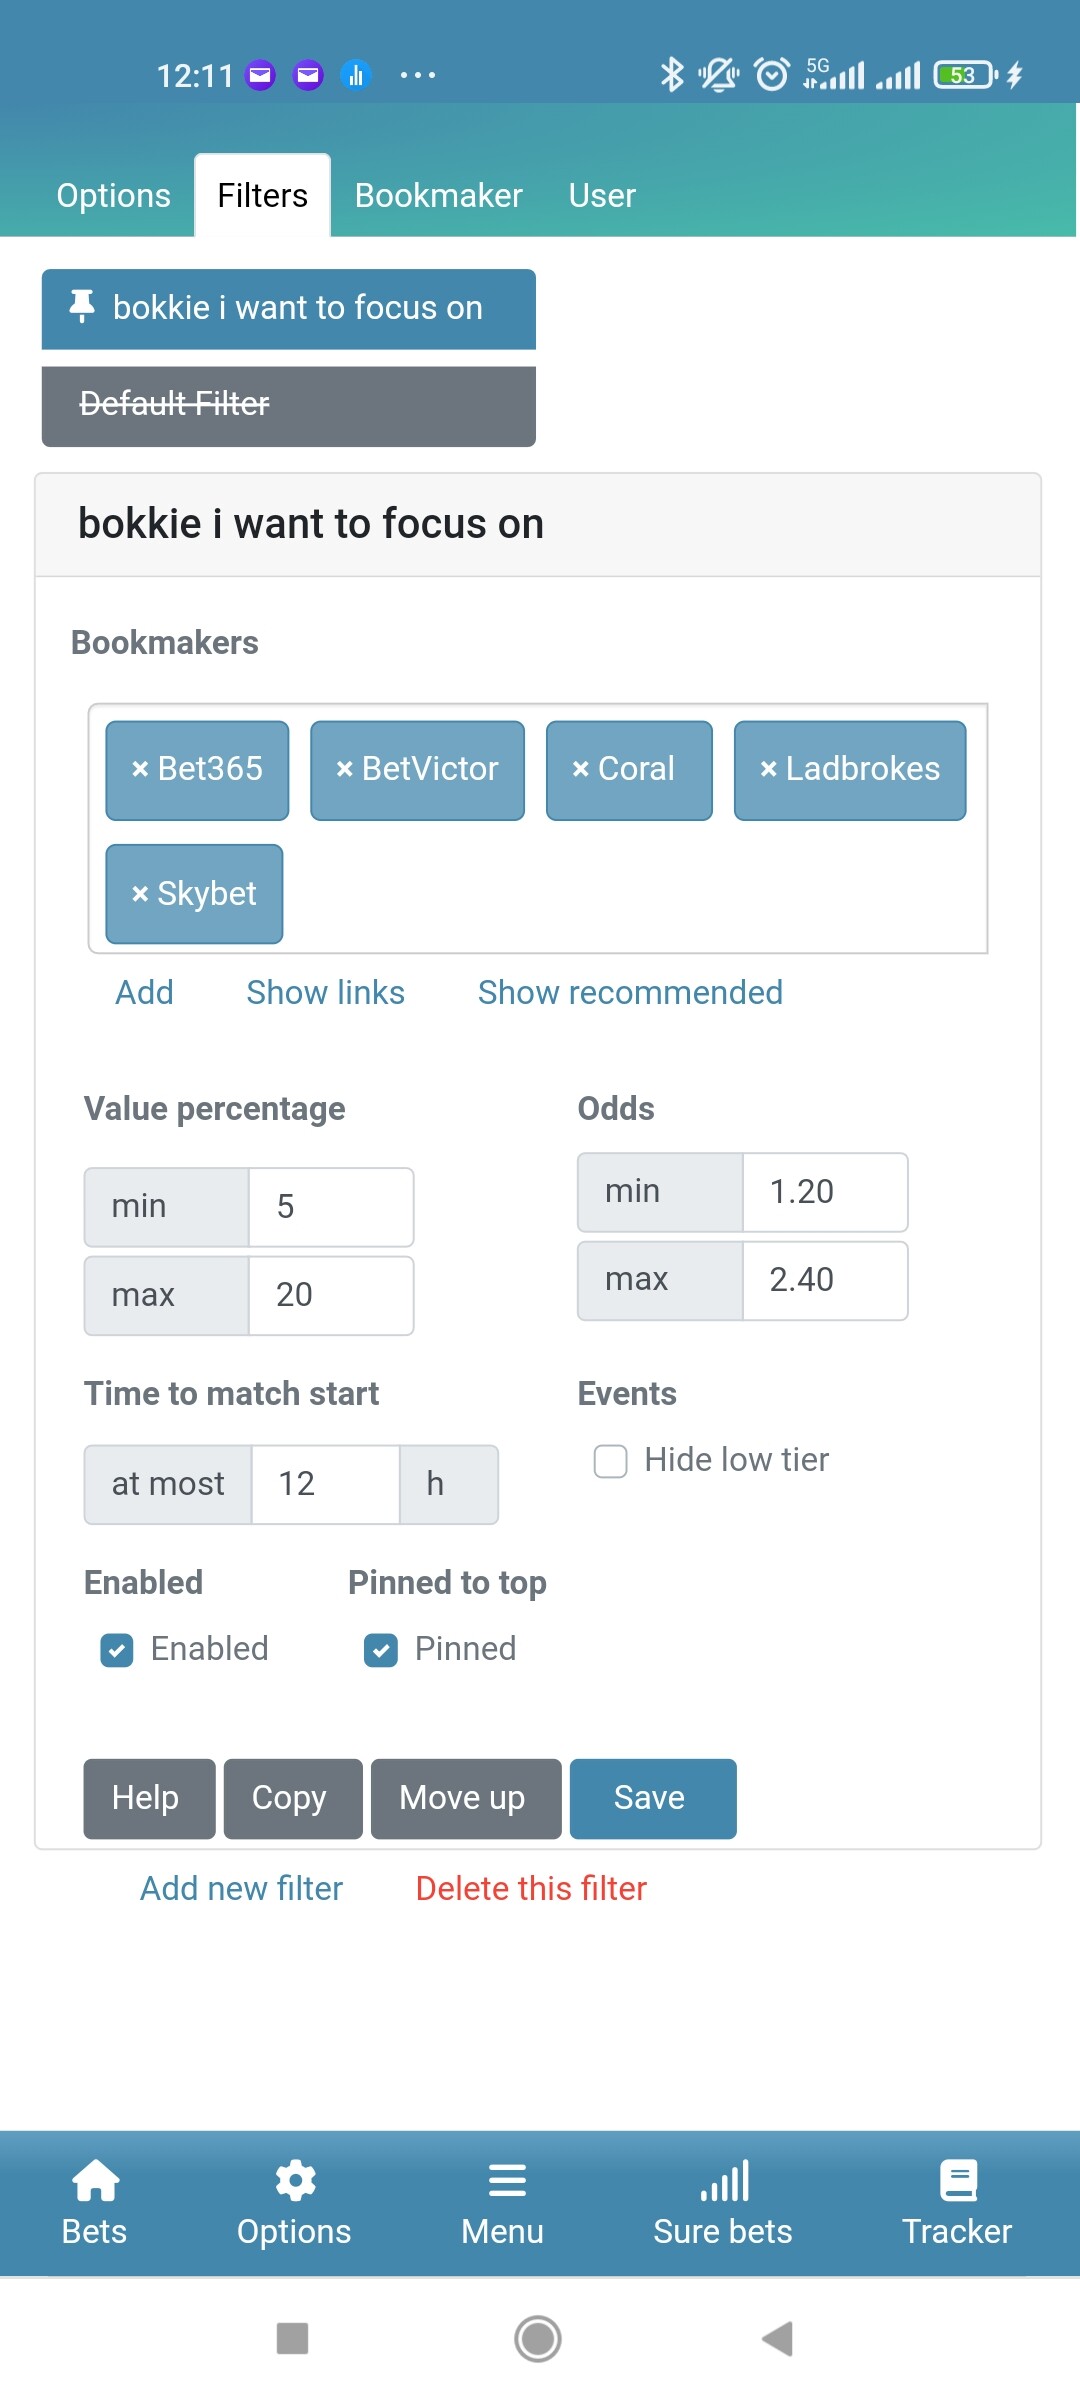The width and height of the screenshot is (1080, 2400).
Task: Expand the pinned 'bokkie i want to focus on' filter
Action: (288, 308)
